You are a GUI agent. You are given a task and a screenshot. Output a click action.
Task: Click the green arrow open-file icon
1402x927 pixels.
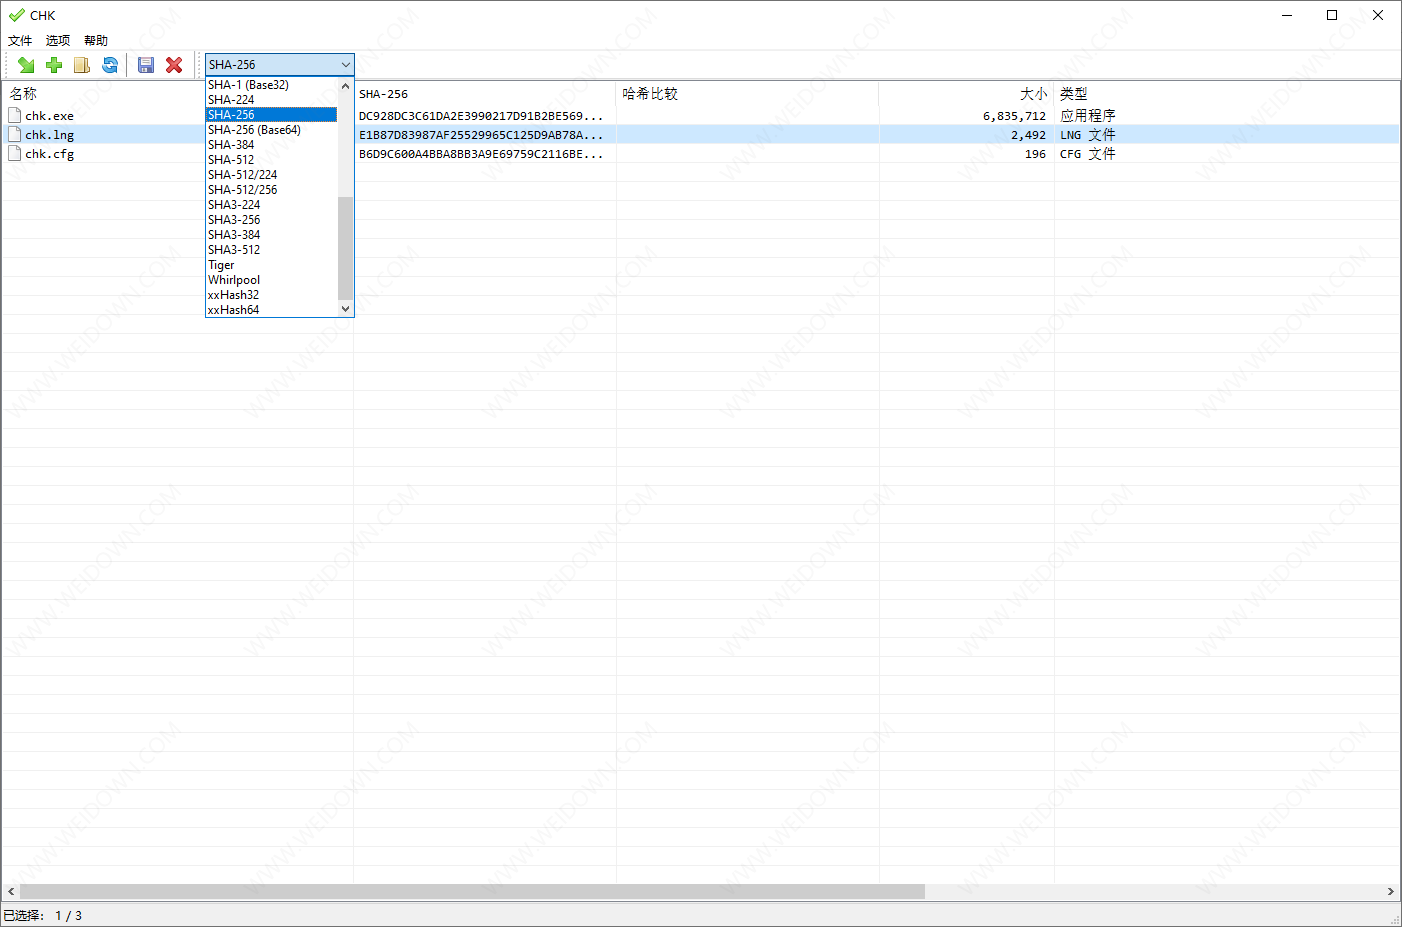[x=26, y=65]
